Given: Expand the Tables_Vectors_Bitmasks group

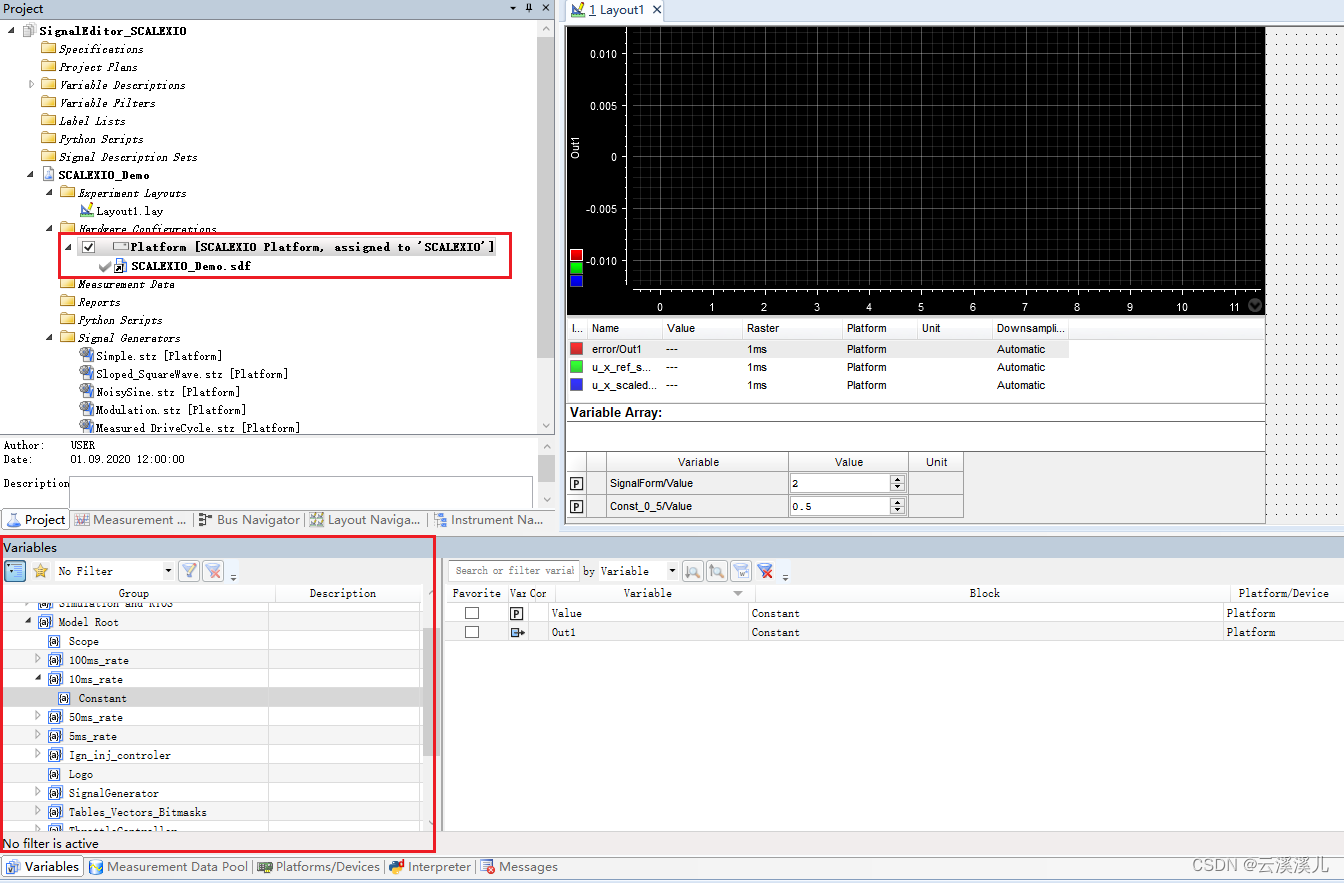Looking at the screenshot, I should (x=39, y=812).
